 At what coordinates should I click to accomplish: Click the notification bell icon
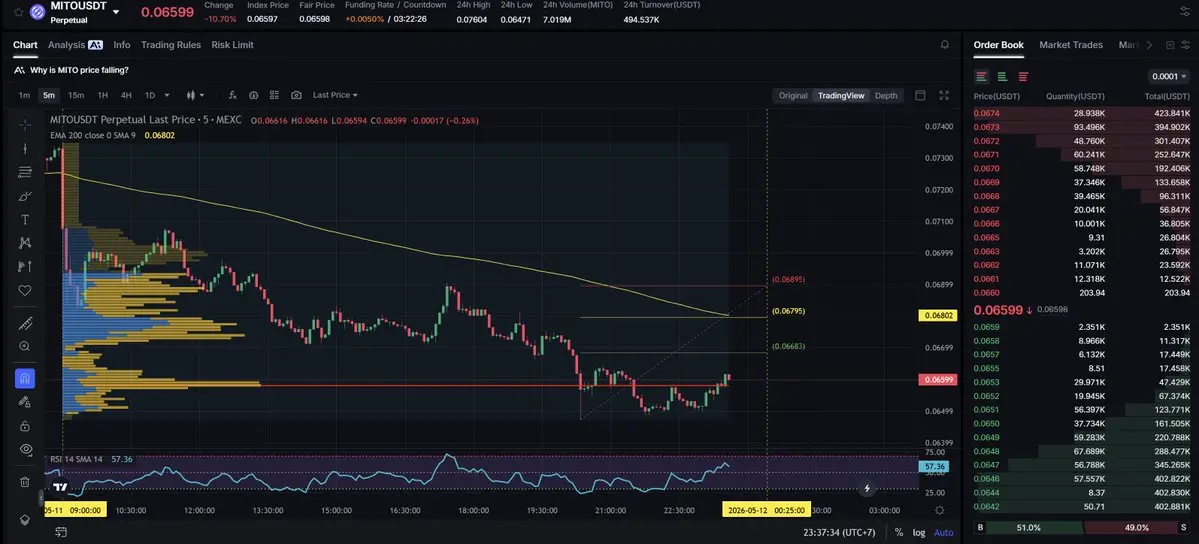tap(944, 45)
